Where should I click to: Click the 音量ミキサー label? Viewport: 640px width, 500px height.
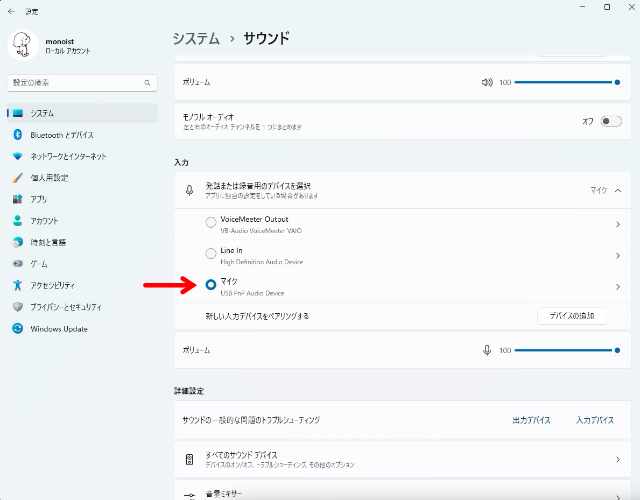point(224,494)
